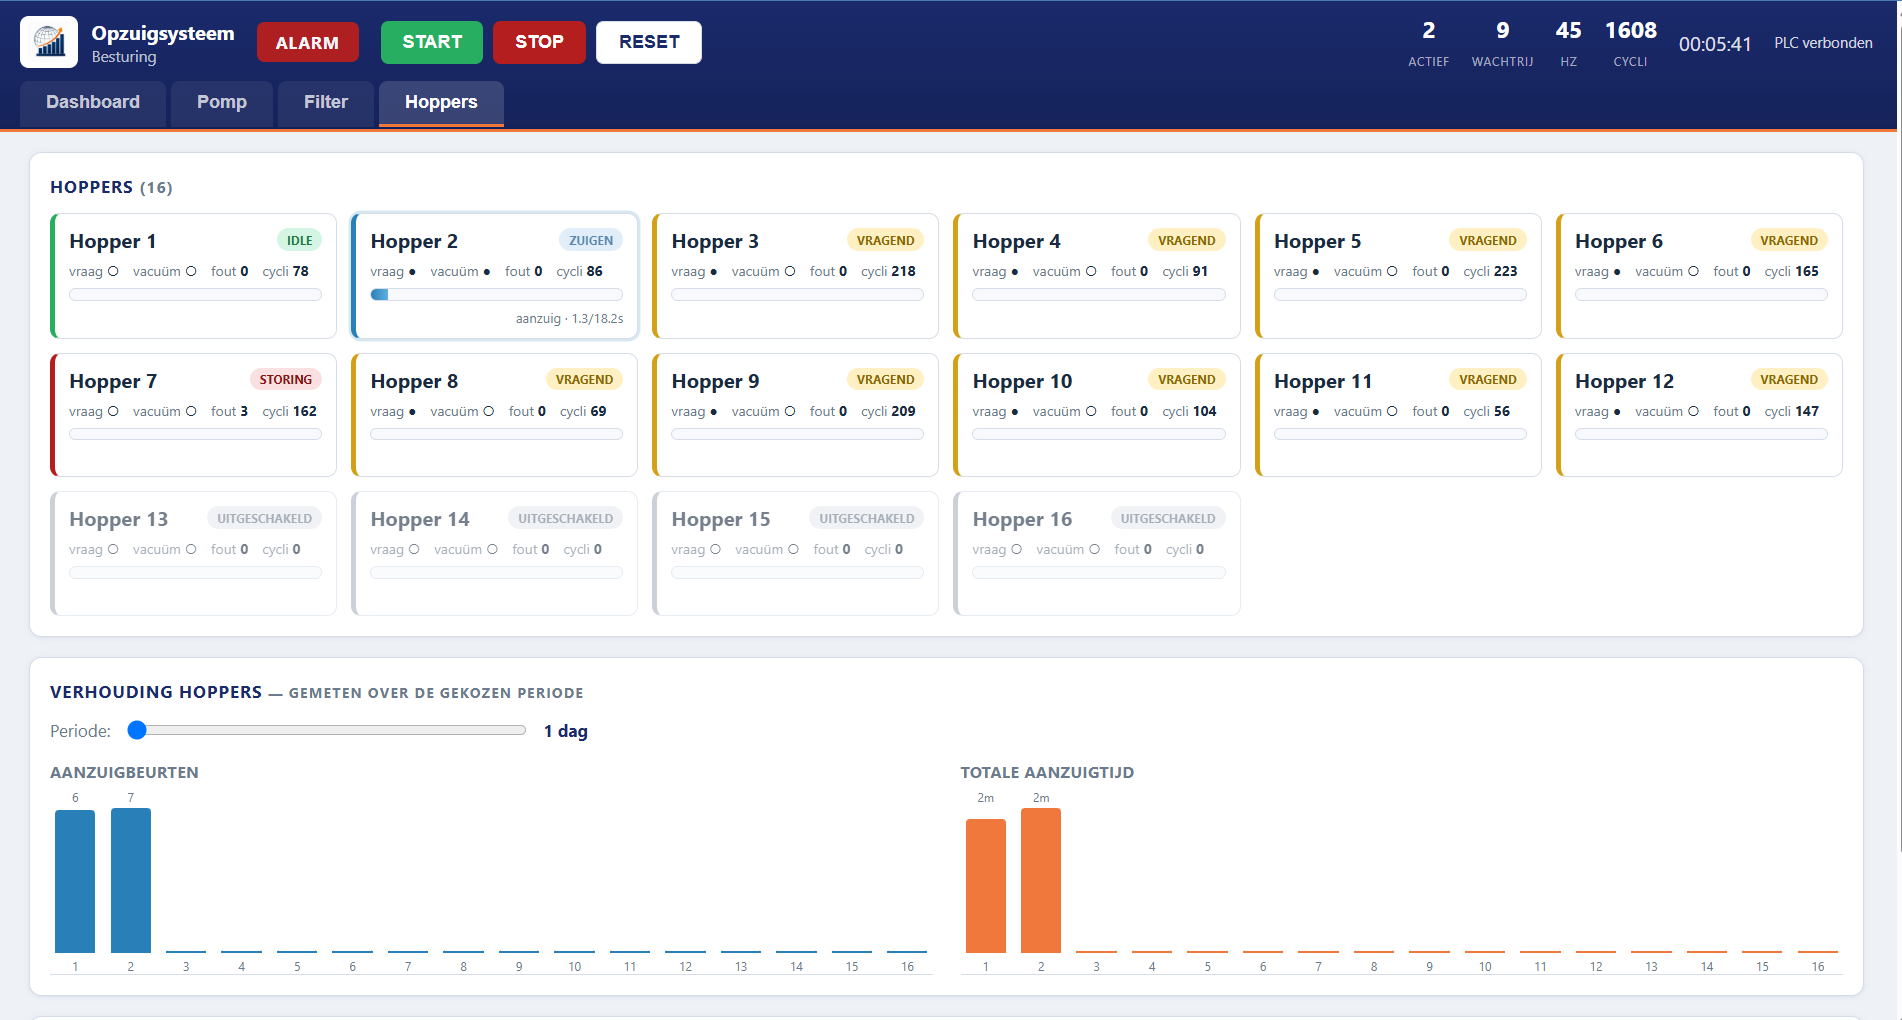Select the Hopper 3 card title

715,241
